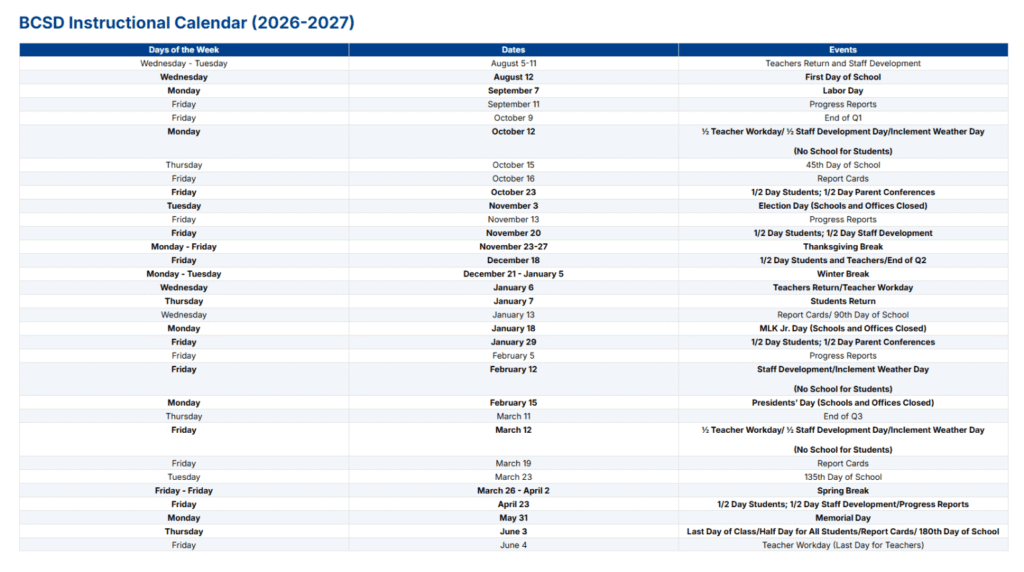The width and height of the screenshot is (1024, 572).
Task: Select the 'August 12' date cell
Action: pos(513,77)
